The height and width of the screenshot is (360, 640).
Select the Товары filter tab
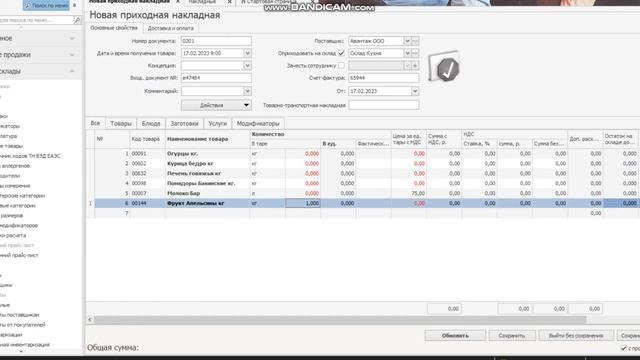121,123
